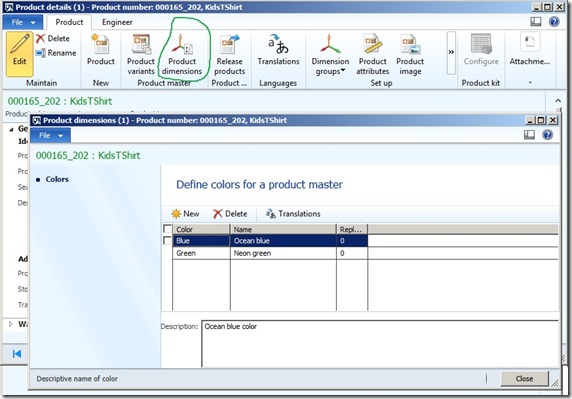Screen dimensions: 572x399
Task: Select the Neon green name cell
Action: pyautogui.click(x=283, y=253)
